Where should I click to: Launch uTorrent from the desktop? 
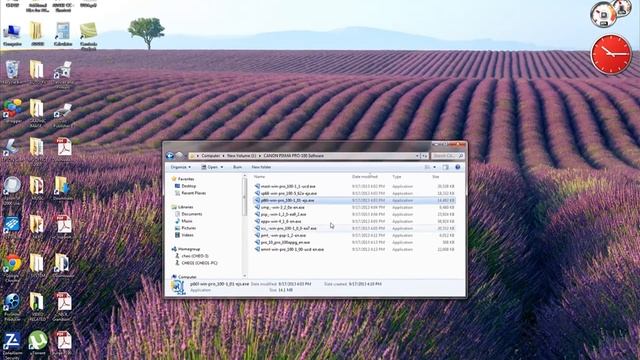(x=38, y=341)
